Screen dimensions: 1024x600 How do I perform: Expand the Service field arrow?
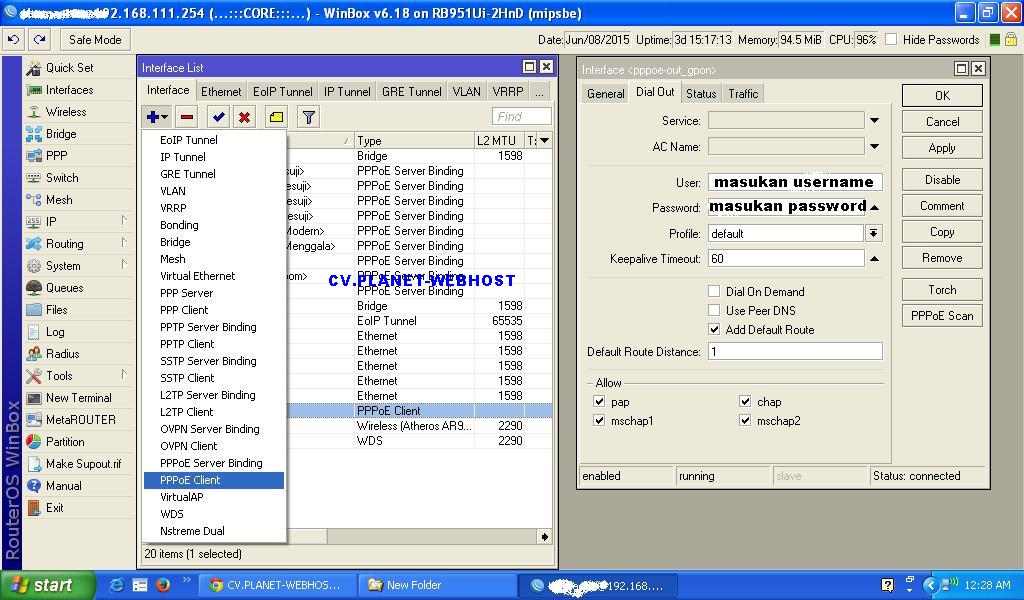pos(874,121)
